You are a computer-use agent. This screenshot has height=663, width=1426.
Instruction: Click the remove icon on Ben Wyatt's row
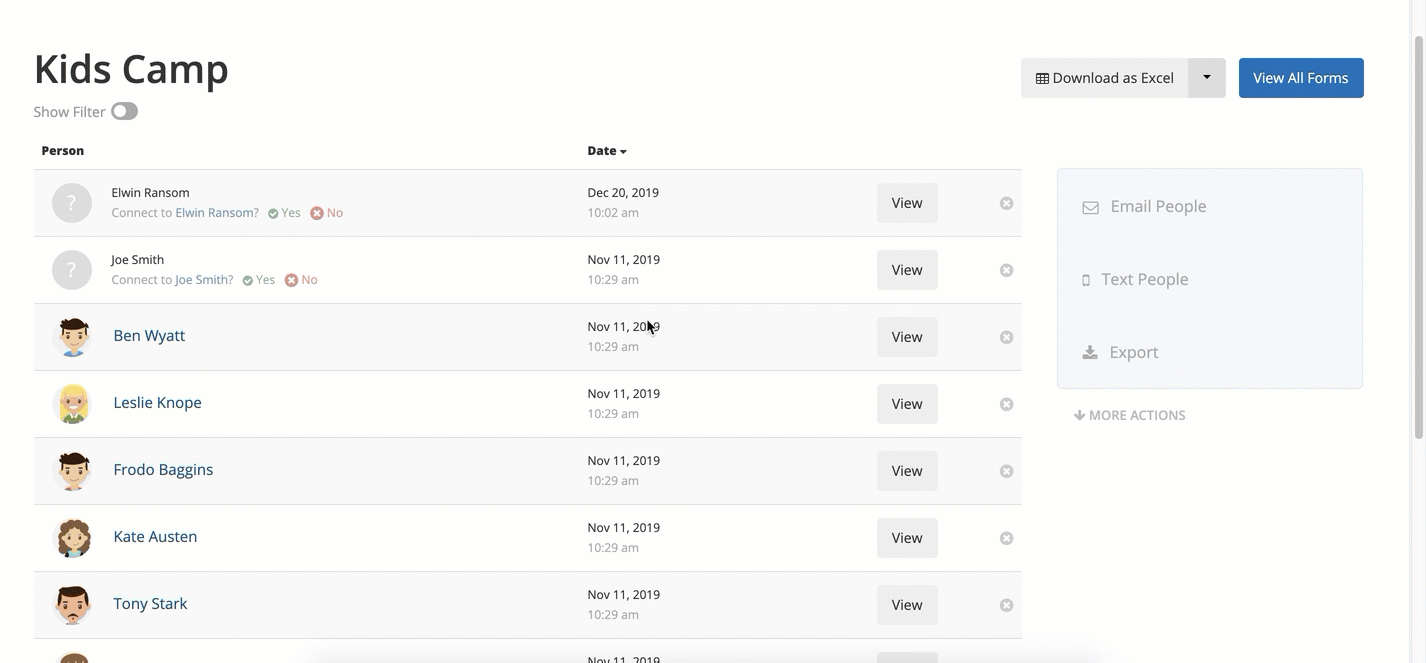click(1006, 337)
